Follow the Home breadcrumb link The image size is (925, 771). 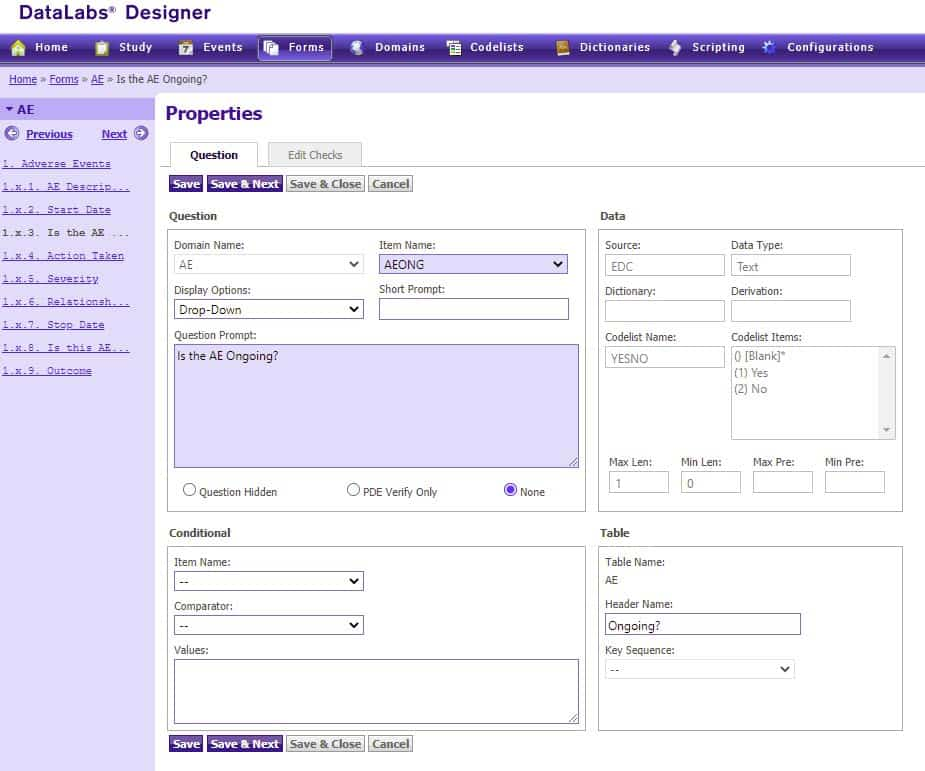click(23, 79)
